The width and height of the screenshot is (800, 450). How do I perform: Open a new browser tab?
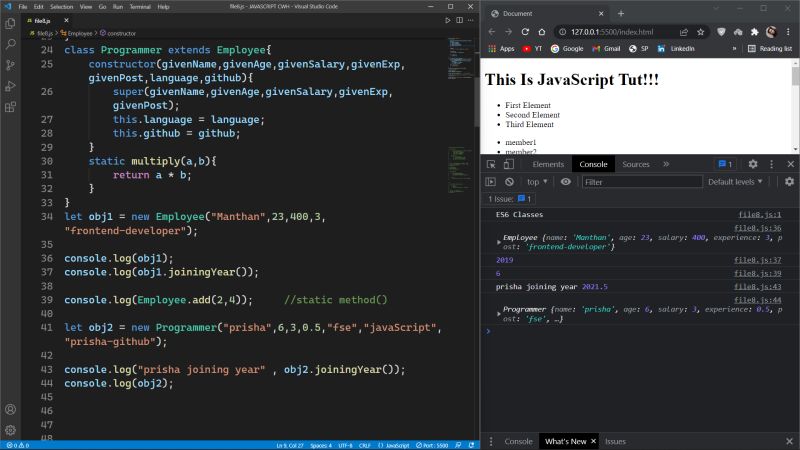[x=621, y=14]
